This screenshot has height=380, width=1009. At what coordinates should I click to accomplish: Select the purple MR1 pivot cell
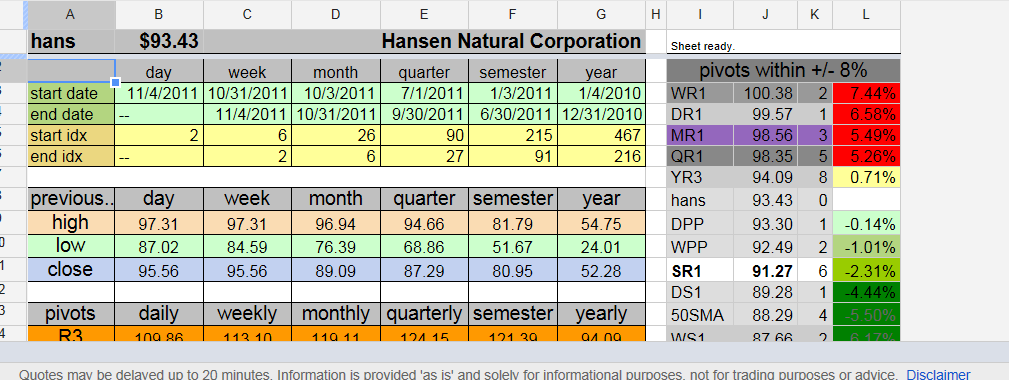(x=700, y=135)
